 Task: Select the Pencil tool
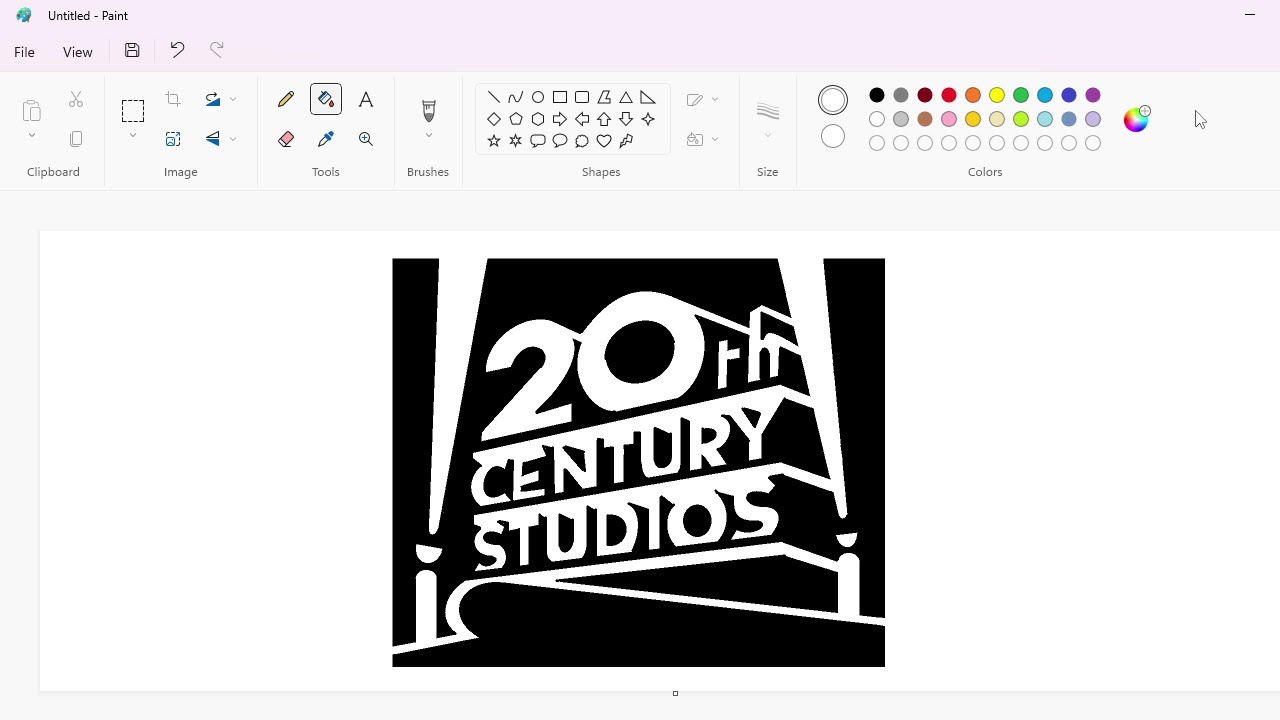pyautogui.click(x=286, y=99)
